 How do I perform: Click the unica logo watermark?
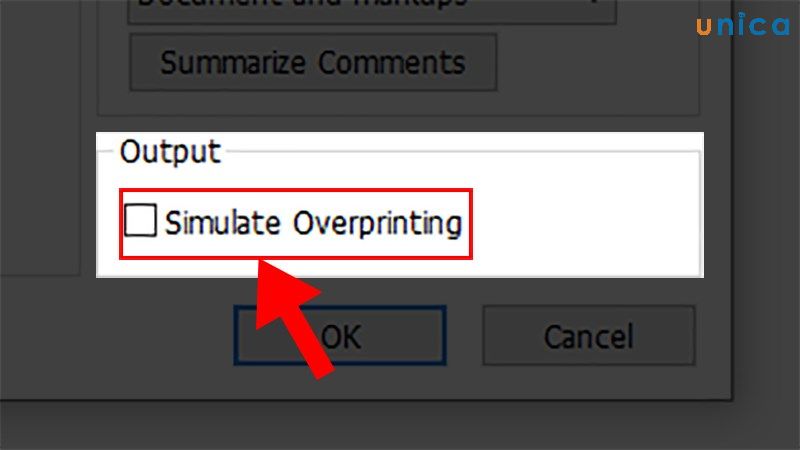pos(743,25)
